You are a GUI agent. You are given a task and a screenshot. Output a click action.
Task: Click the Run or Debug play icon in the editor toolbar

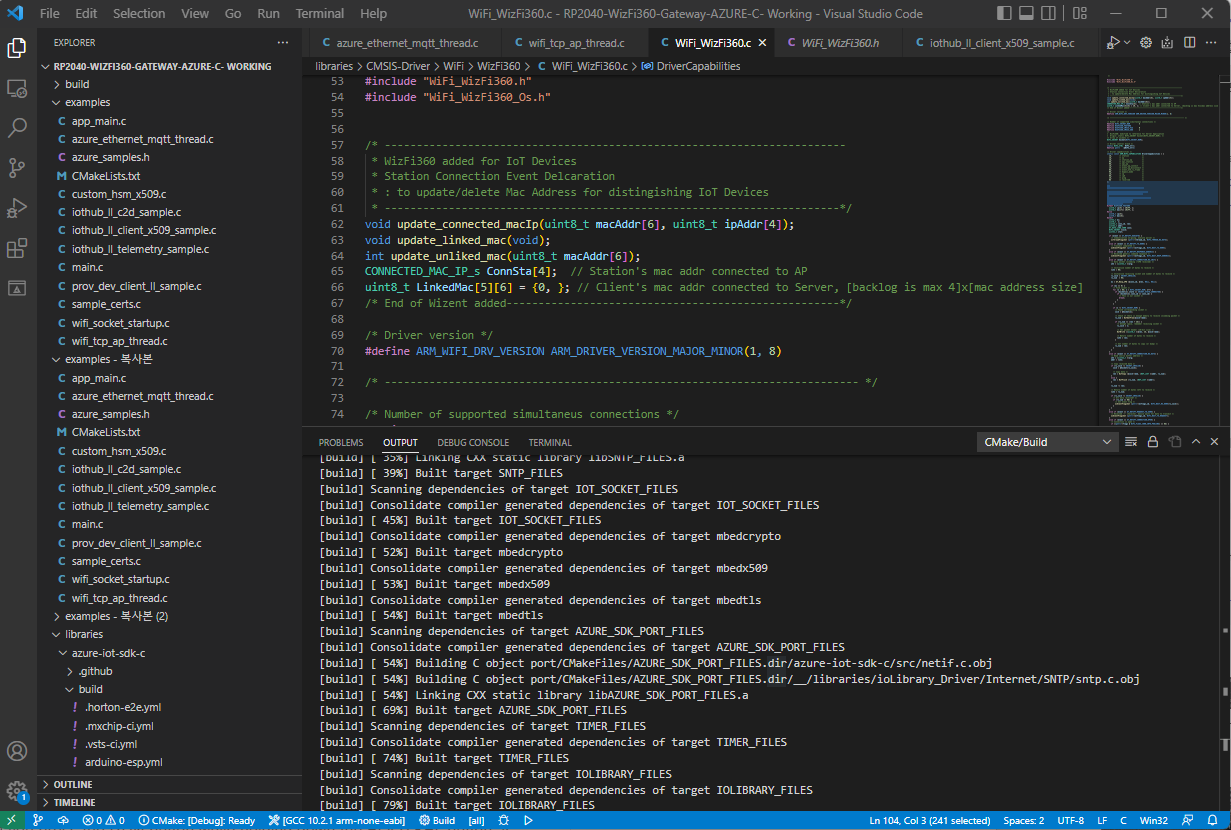click(1112, 43)
